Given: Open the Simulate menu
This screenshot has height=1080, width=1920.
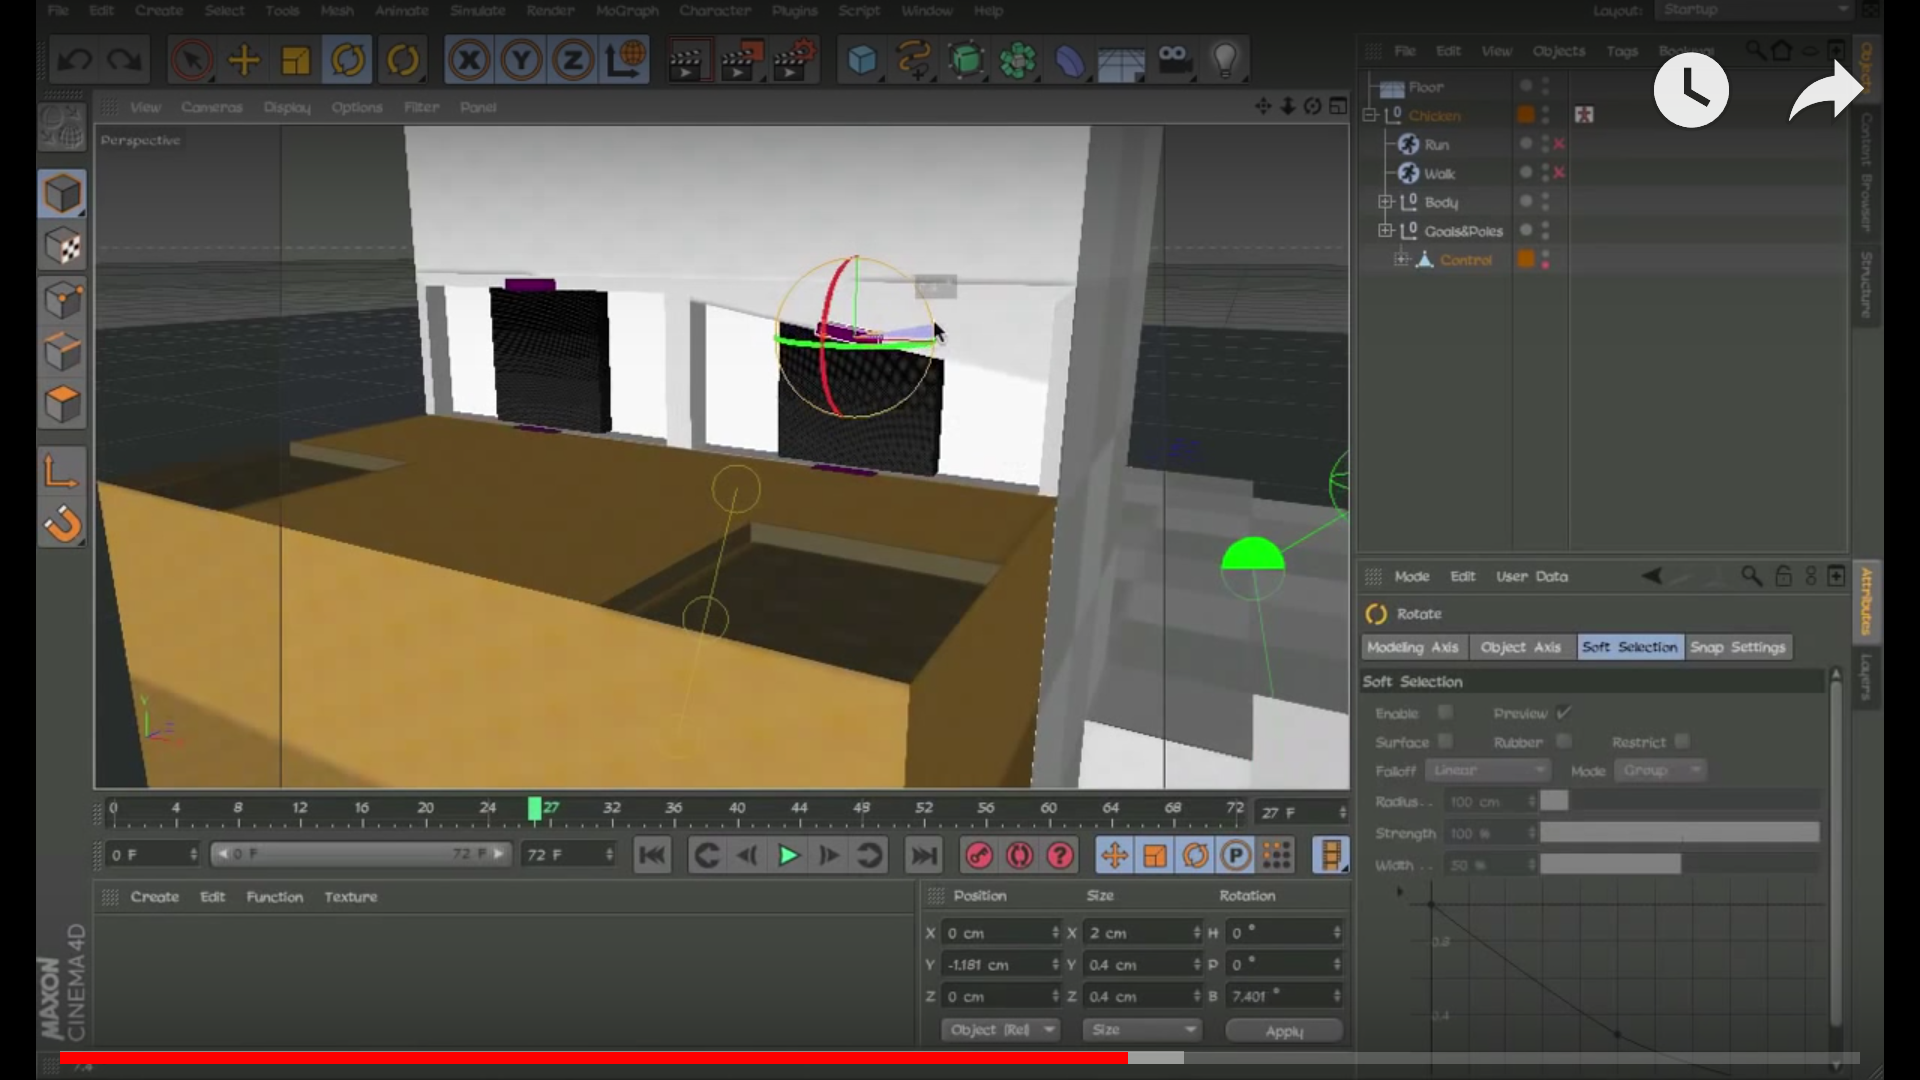Looking at the screenshot, I should pyautogui.click(x=478, y=11).
